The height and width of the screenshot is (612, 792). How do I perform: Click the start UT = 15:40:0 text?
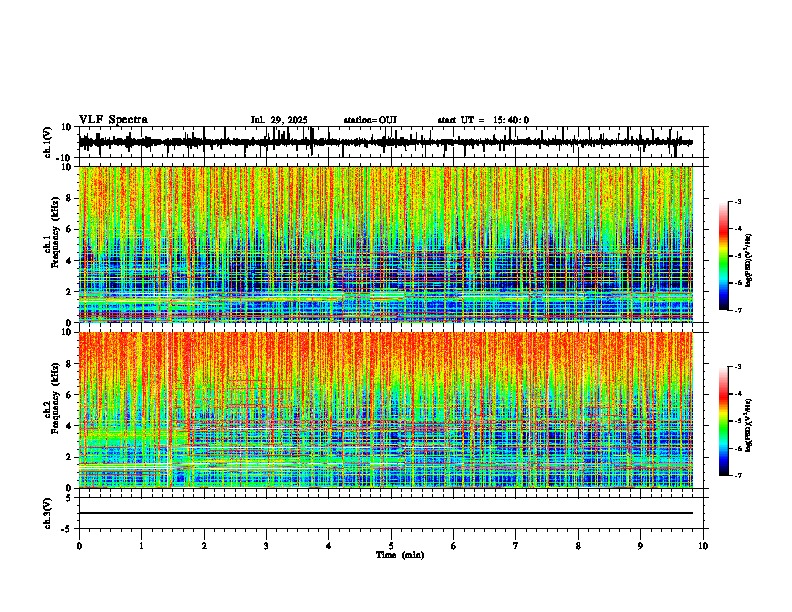[x=483, y=120]
